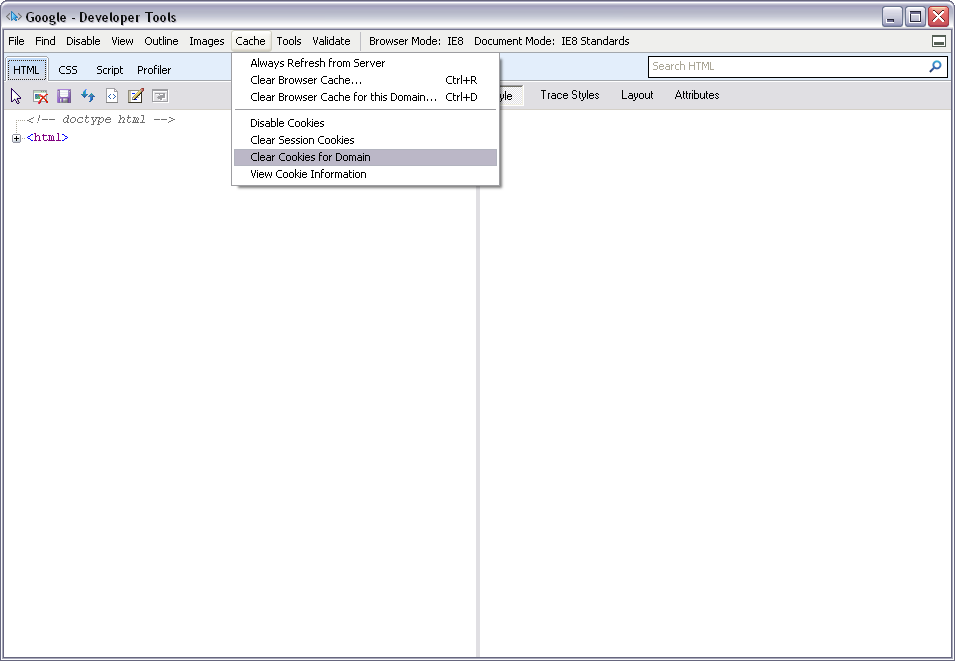
Task: Enable Always Refresh from Server
Action: (315, 63)
